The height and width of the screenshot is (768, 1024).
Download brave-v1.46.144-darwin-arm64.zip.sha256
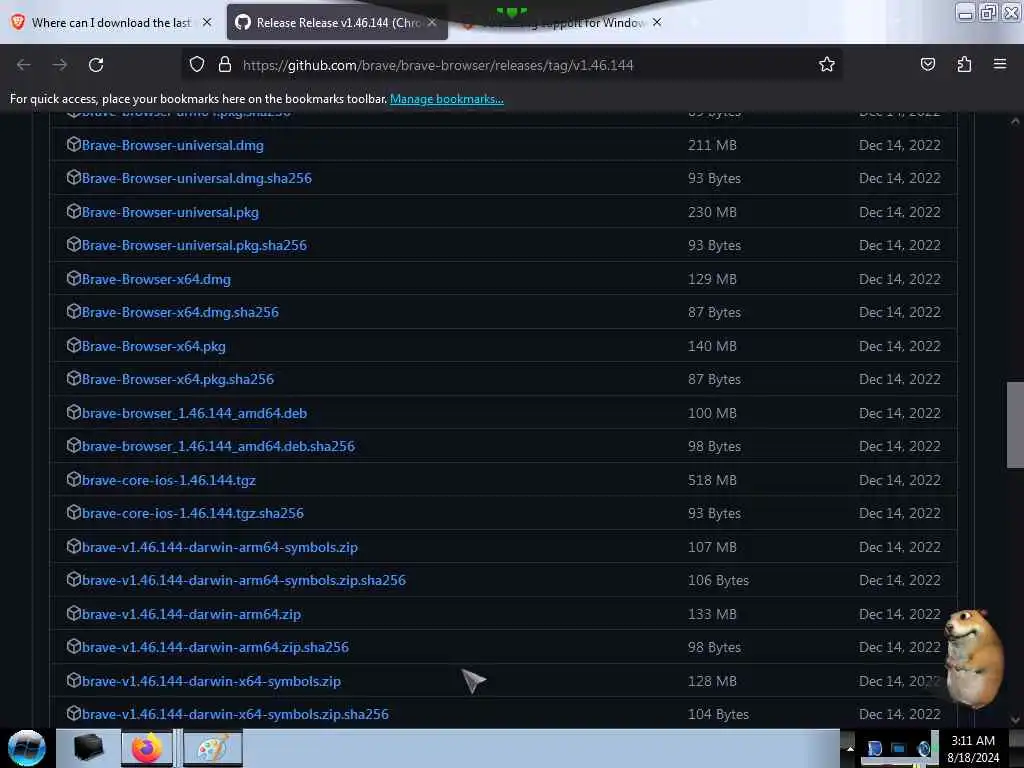[216, 647]
